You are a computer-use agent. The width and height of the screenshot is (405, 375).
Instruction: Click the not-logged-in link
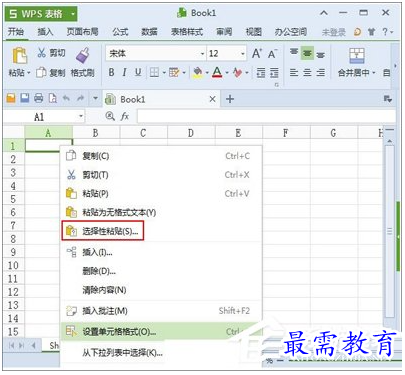pyautogui.click(x=333, y=32)
